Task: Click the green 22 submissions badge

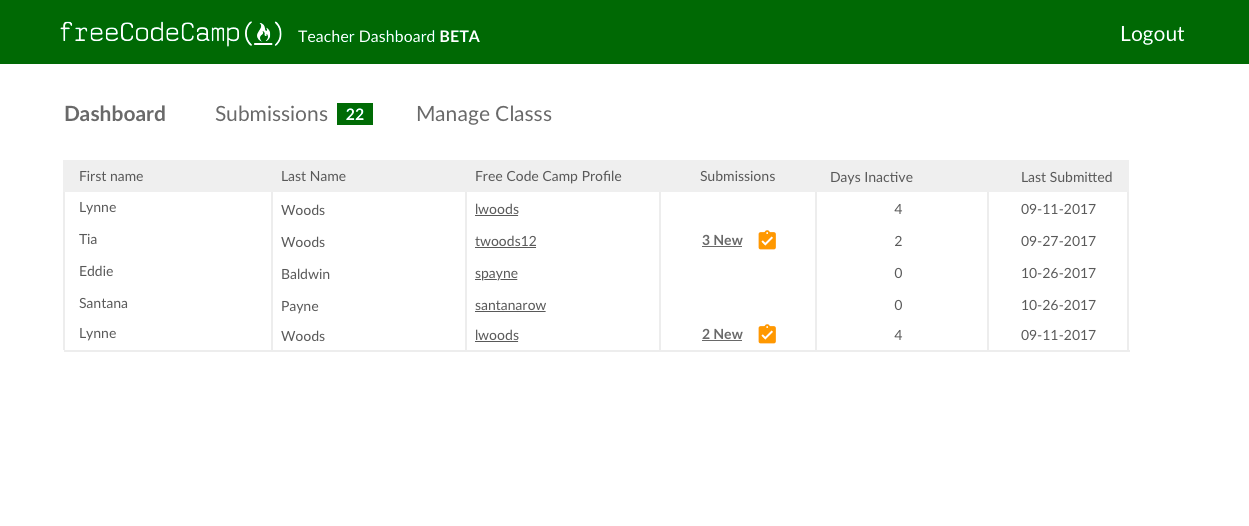Action: click(x=355, y=114)
